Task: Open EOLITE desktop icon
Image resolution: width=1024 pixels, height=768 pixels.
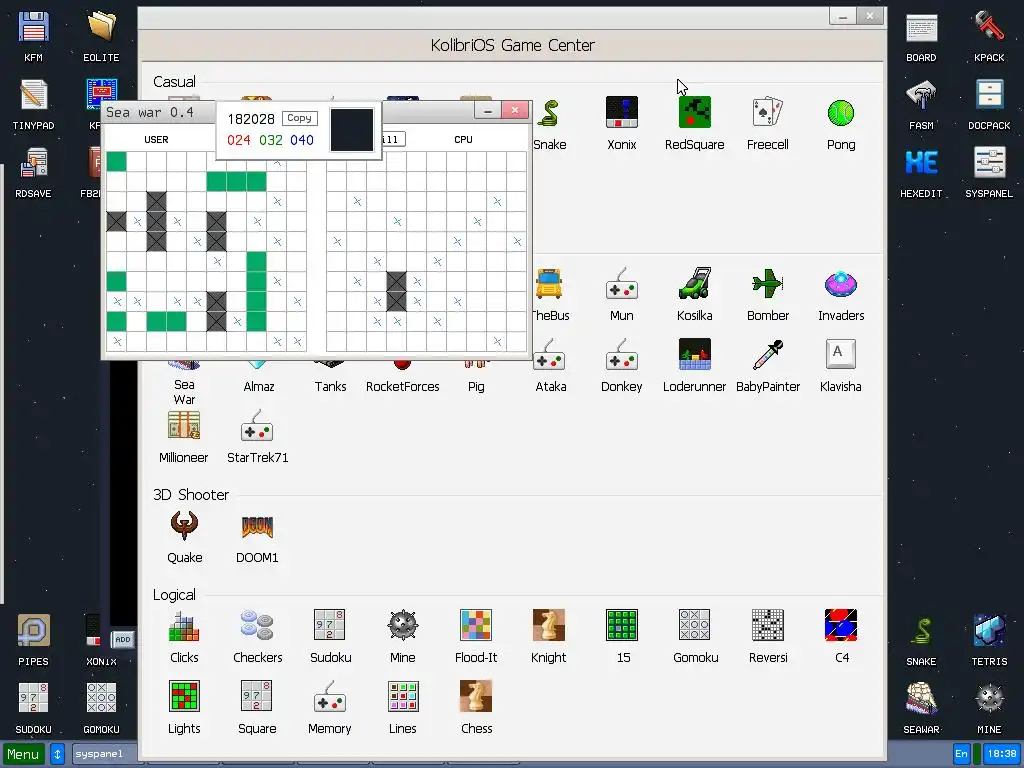Action: (101, 37)
